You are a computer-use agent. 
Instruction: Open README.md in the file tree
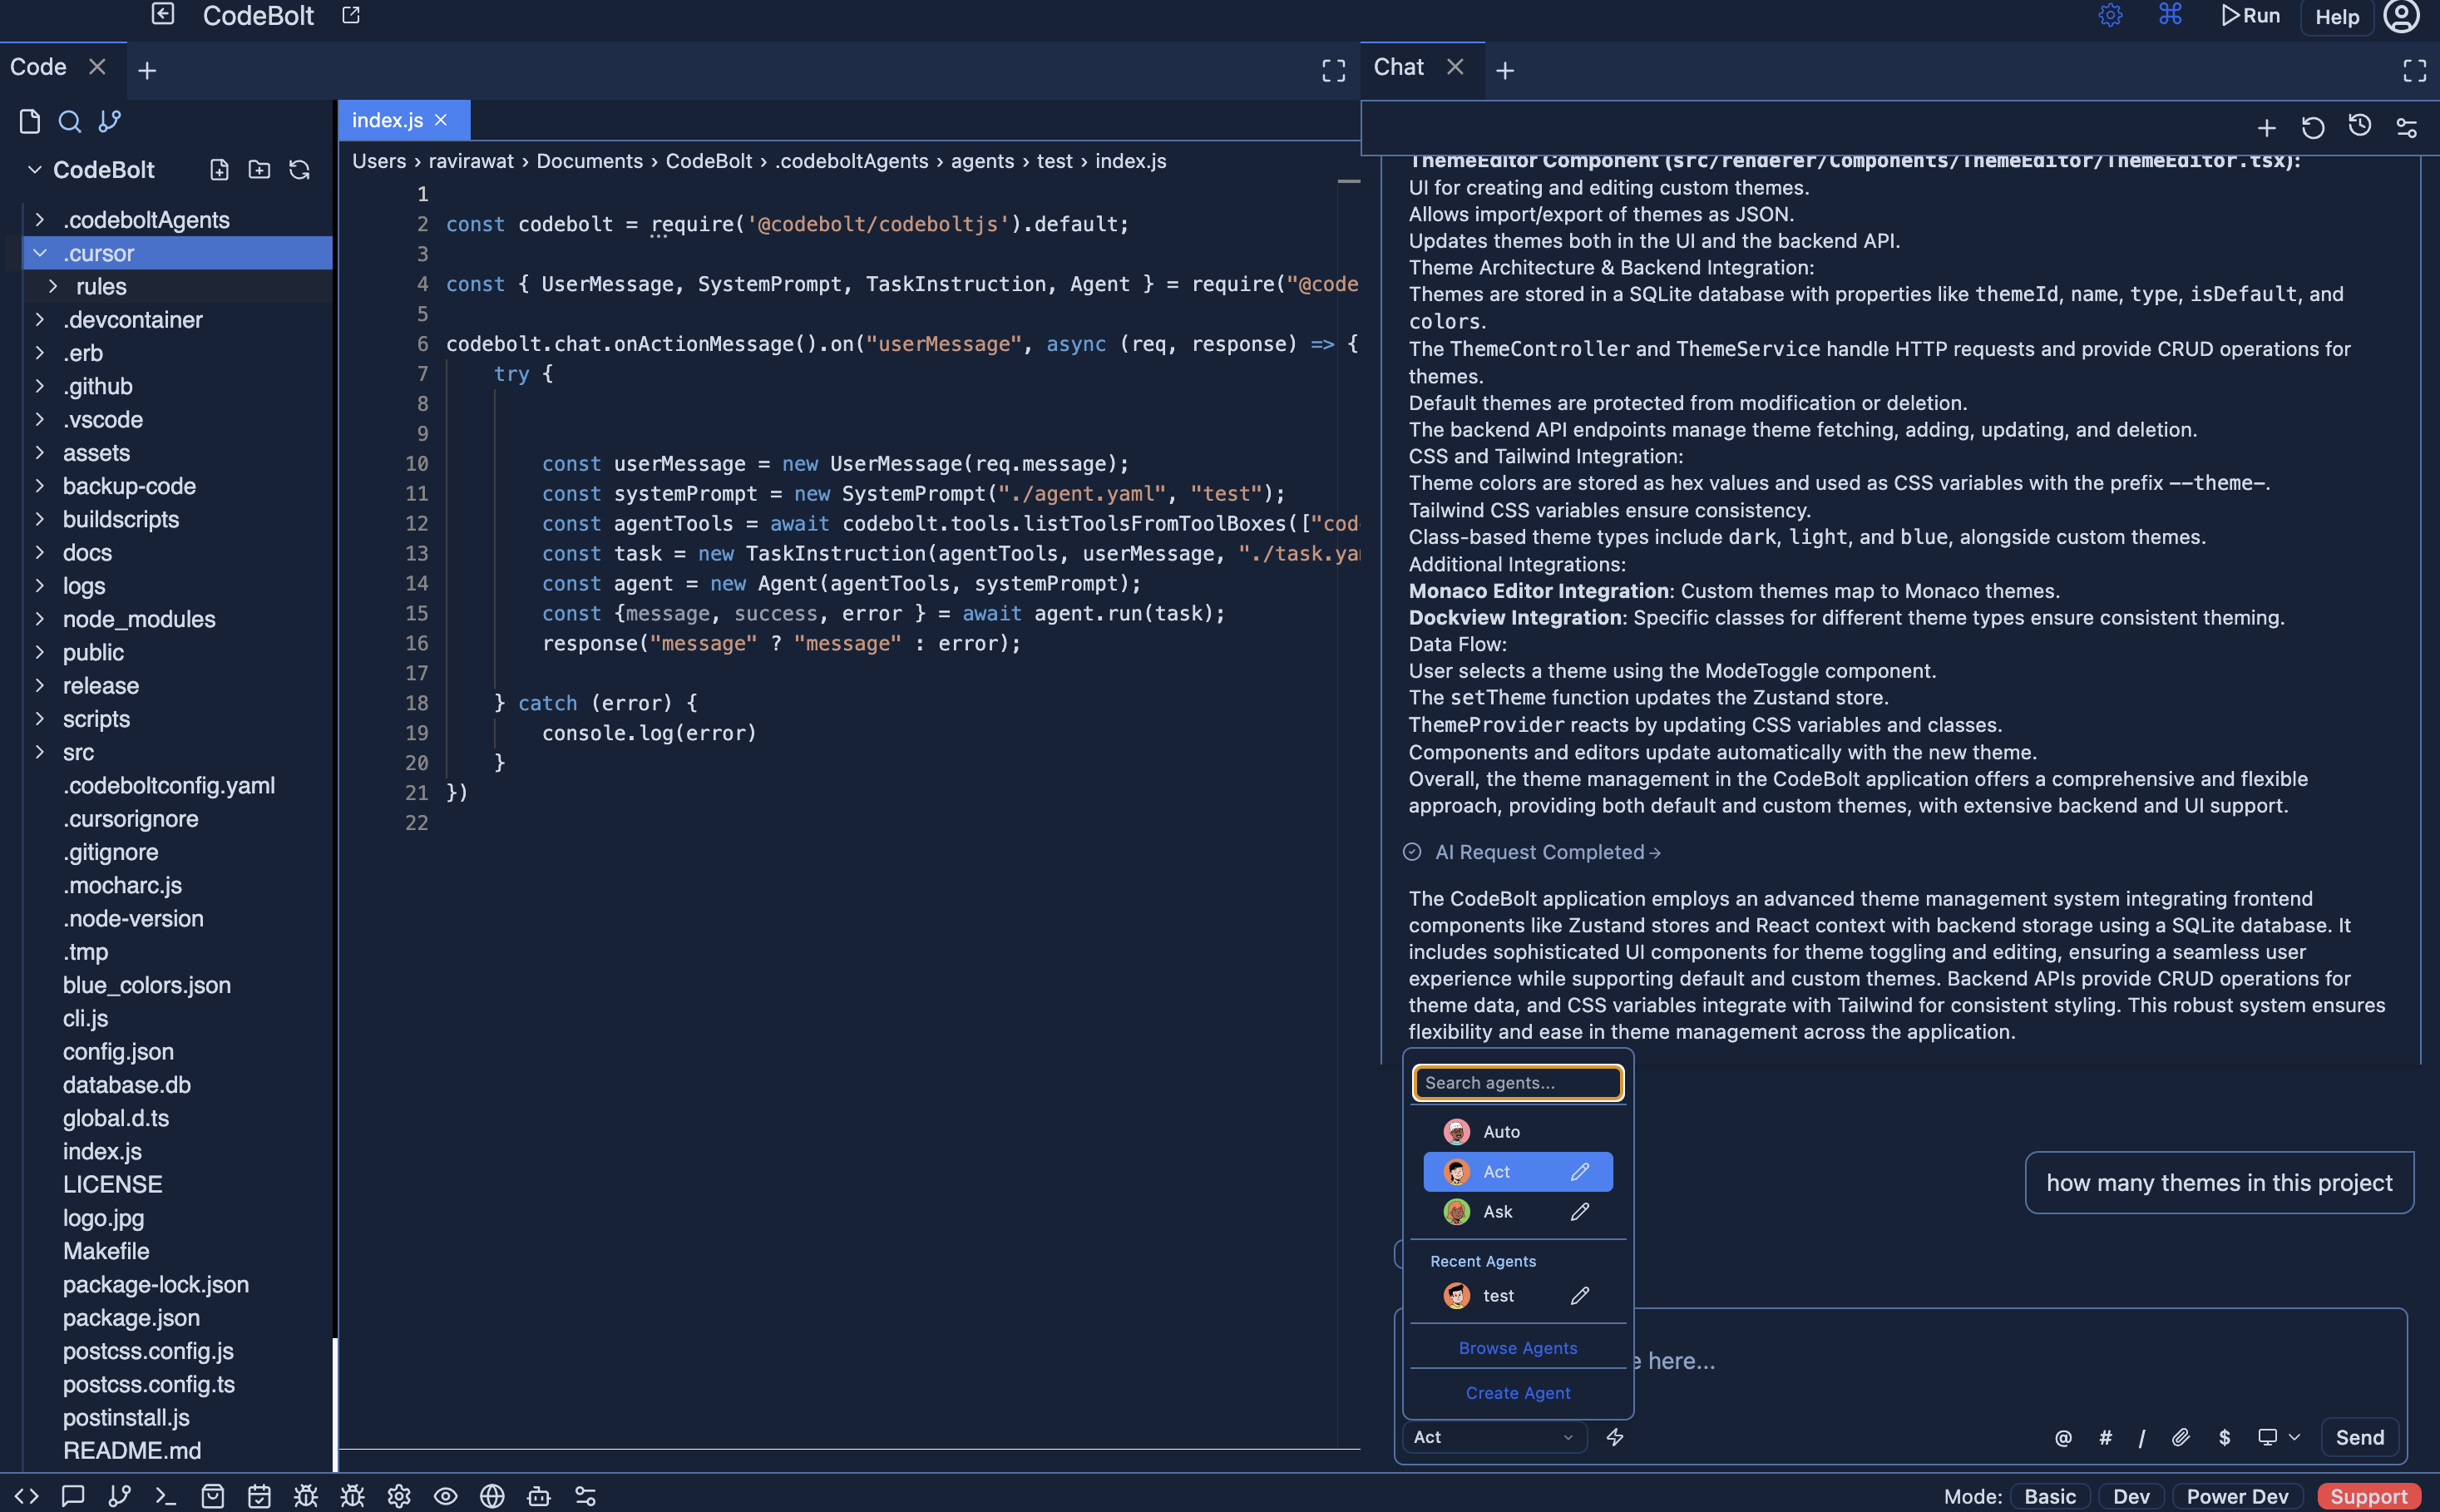(132, 1451)
